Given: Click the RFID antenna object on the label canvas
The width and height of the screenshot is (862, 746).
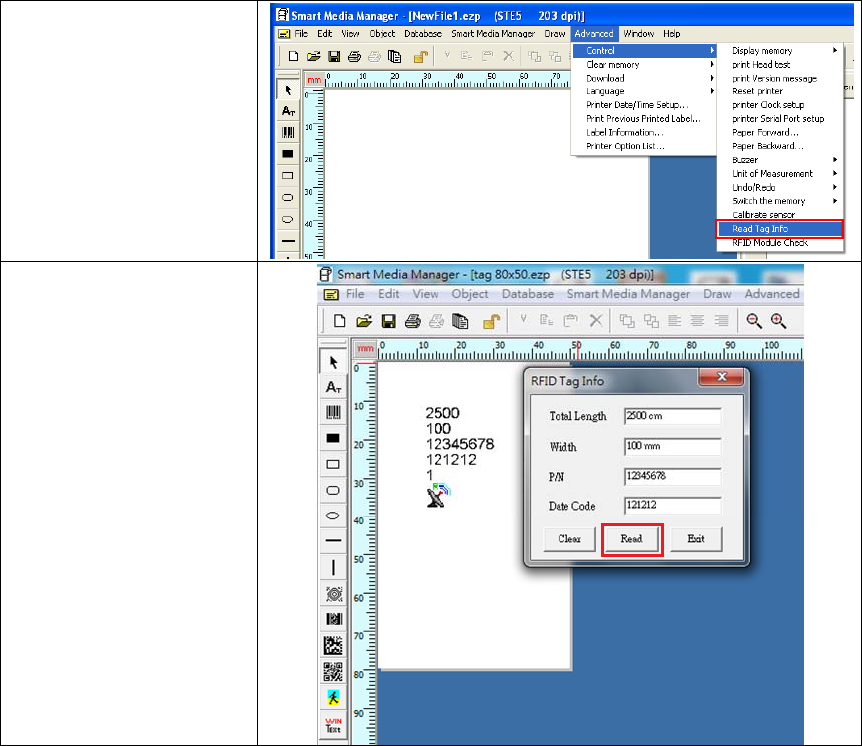Looking at the screenshot, I should (438, 495).
